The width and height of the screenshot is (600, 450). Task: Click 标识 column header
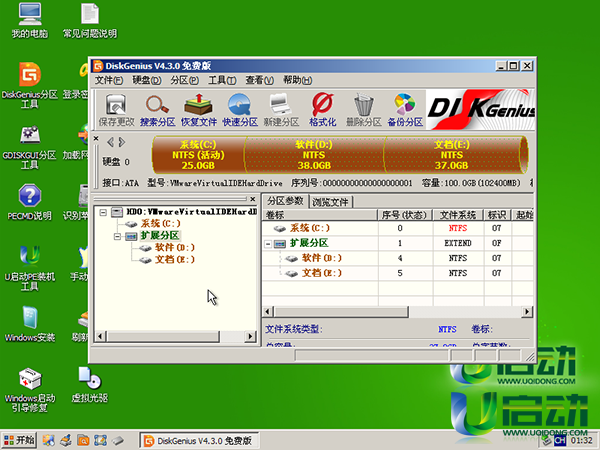[x=497, y=215]
